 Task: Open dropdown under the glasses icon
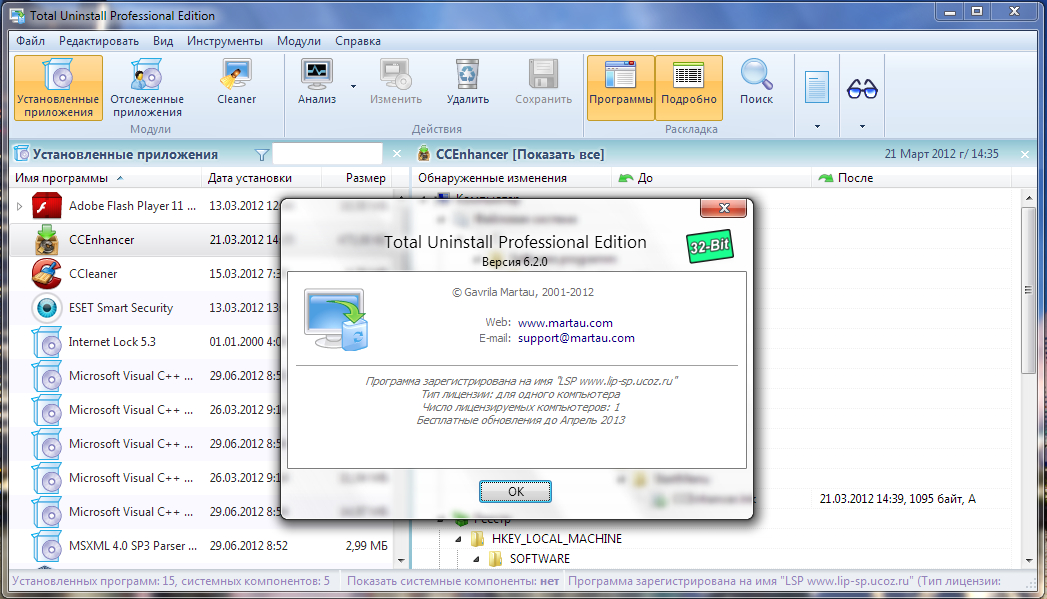(x=862, y=126)
